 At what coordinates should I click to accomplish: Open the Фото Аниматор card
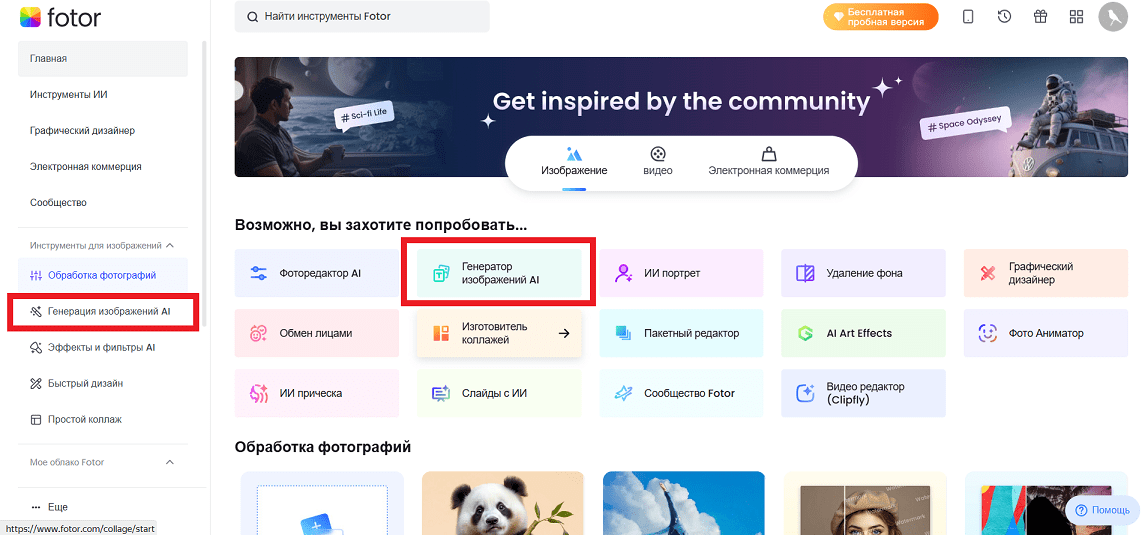click(x=1045, y=333)
